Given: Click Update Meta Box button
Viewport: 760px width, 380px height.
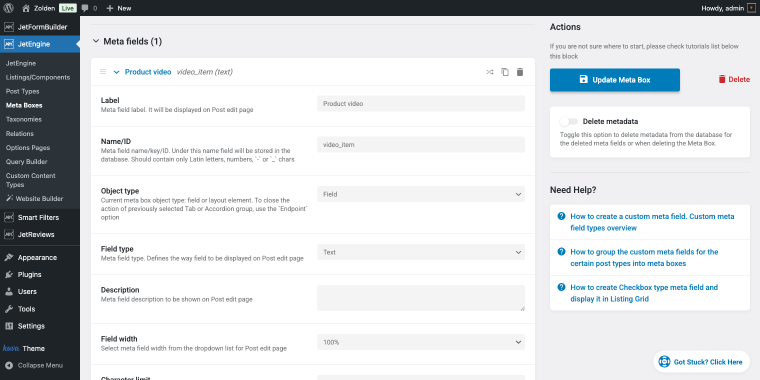Looking at the screenshot, I should [615, 80].
